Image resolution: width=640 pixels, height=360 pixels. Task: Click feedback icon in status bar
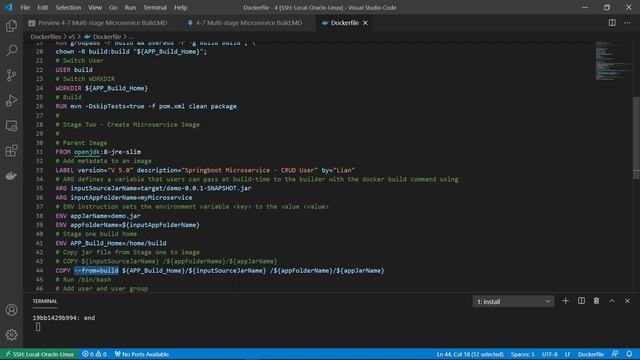(x=615, y=354)
